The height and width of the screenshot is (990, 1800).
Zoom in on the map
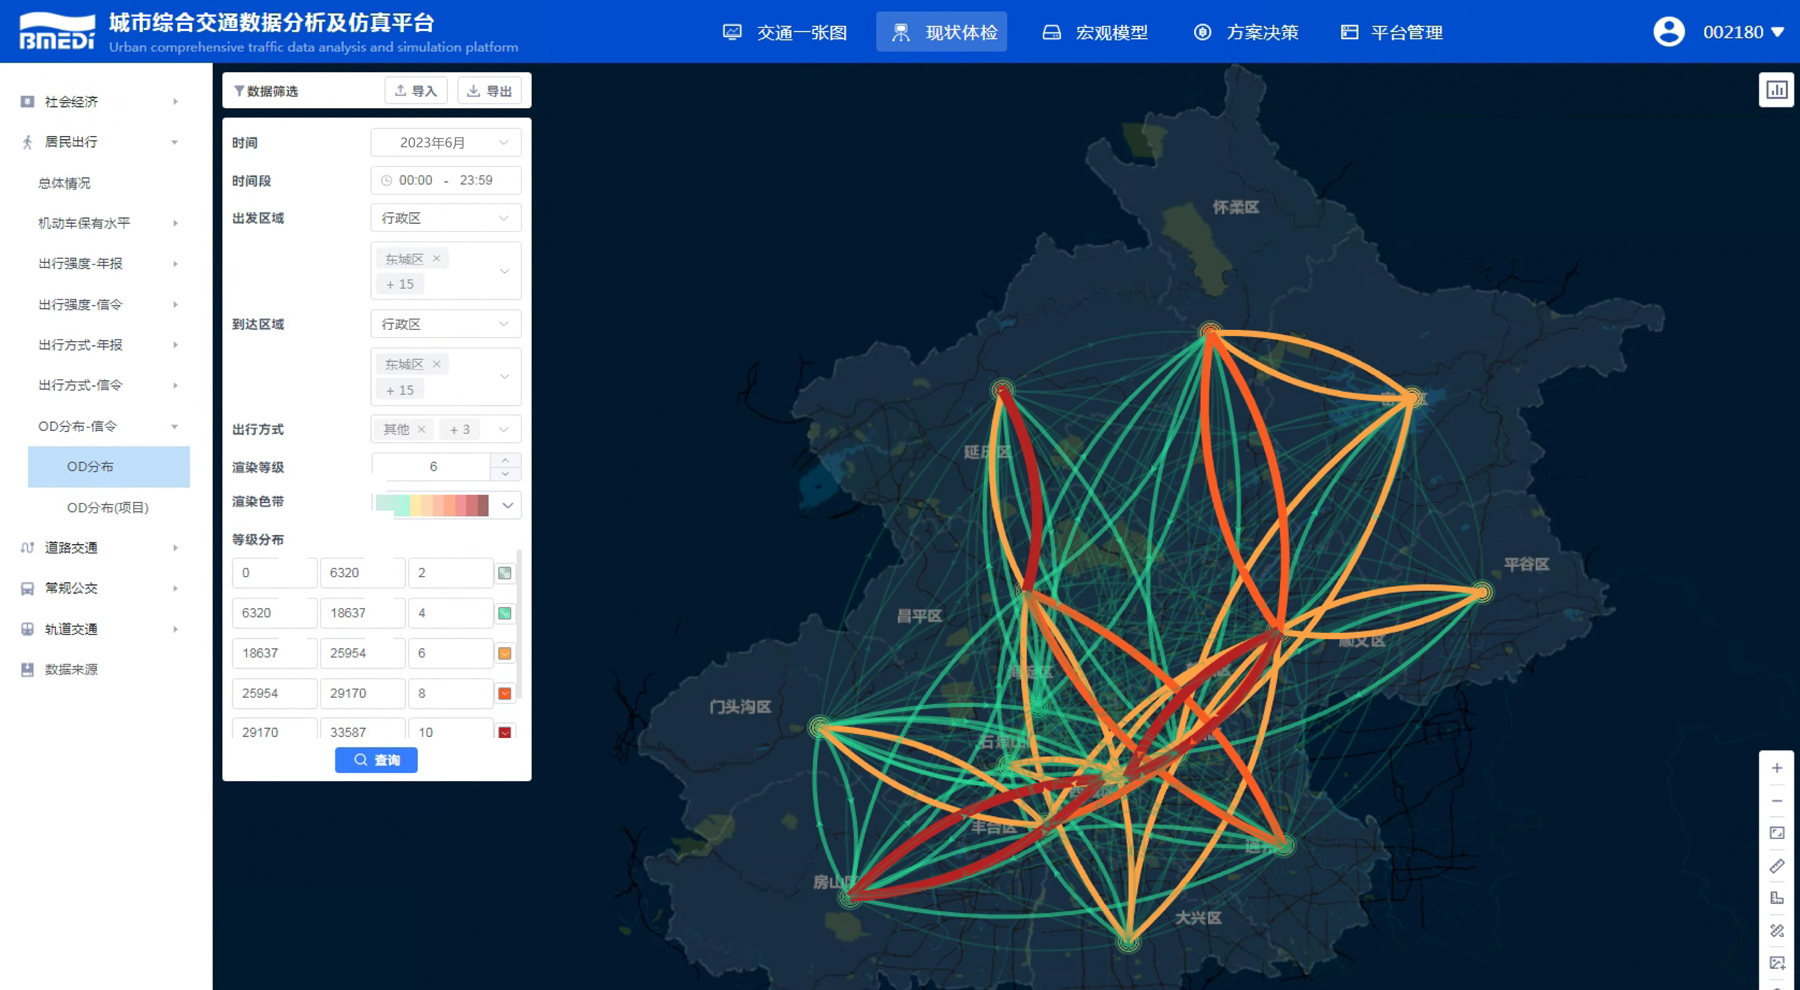click(1776, 768)
